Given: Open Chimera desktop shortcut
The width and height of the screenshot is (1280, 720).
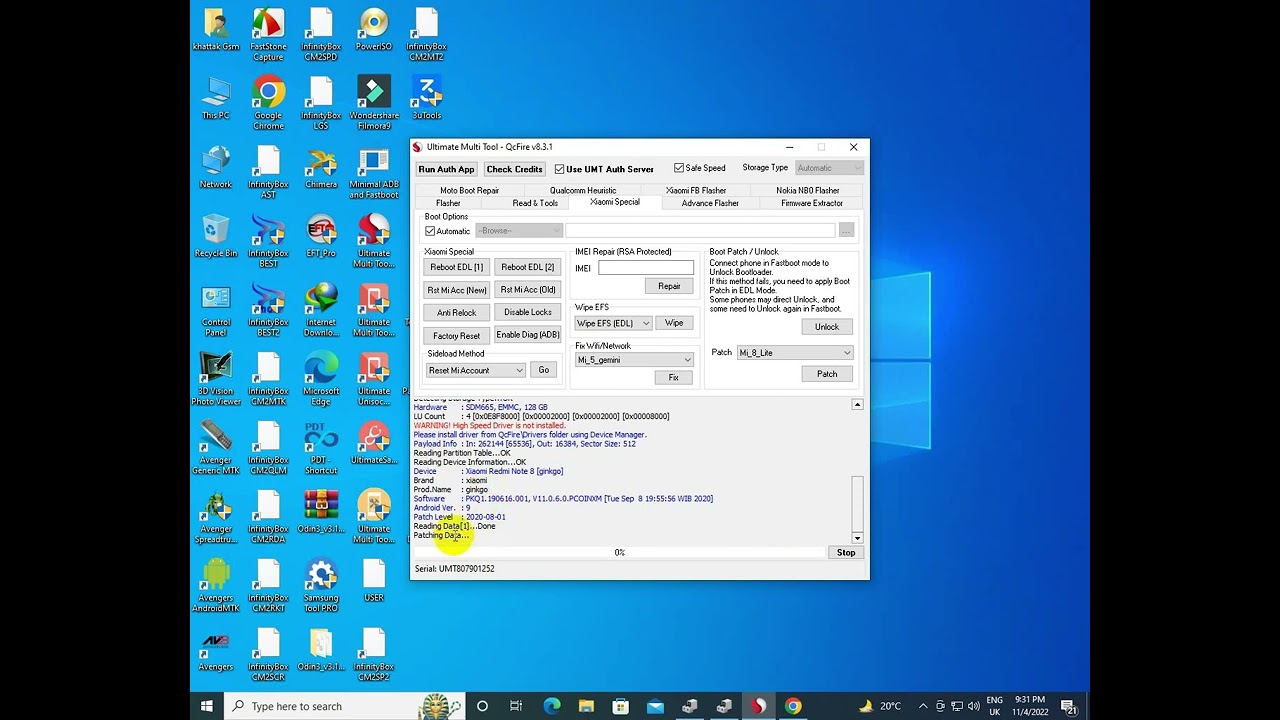Looking at the screenshot, I should [321, 168].
